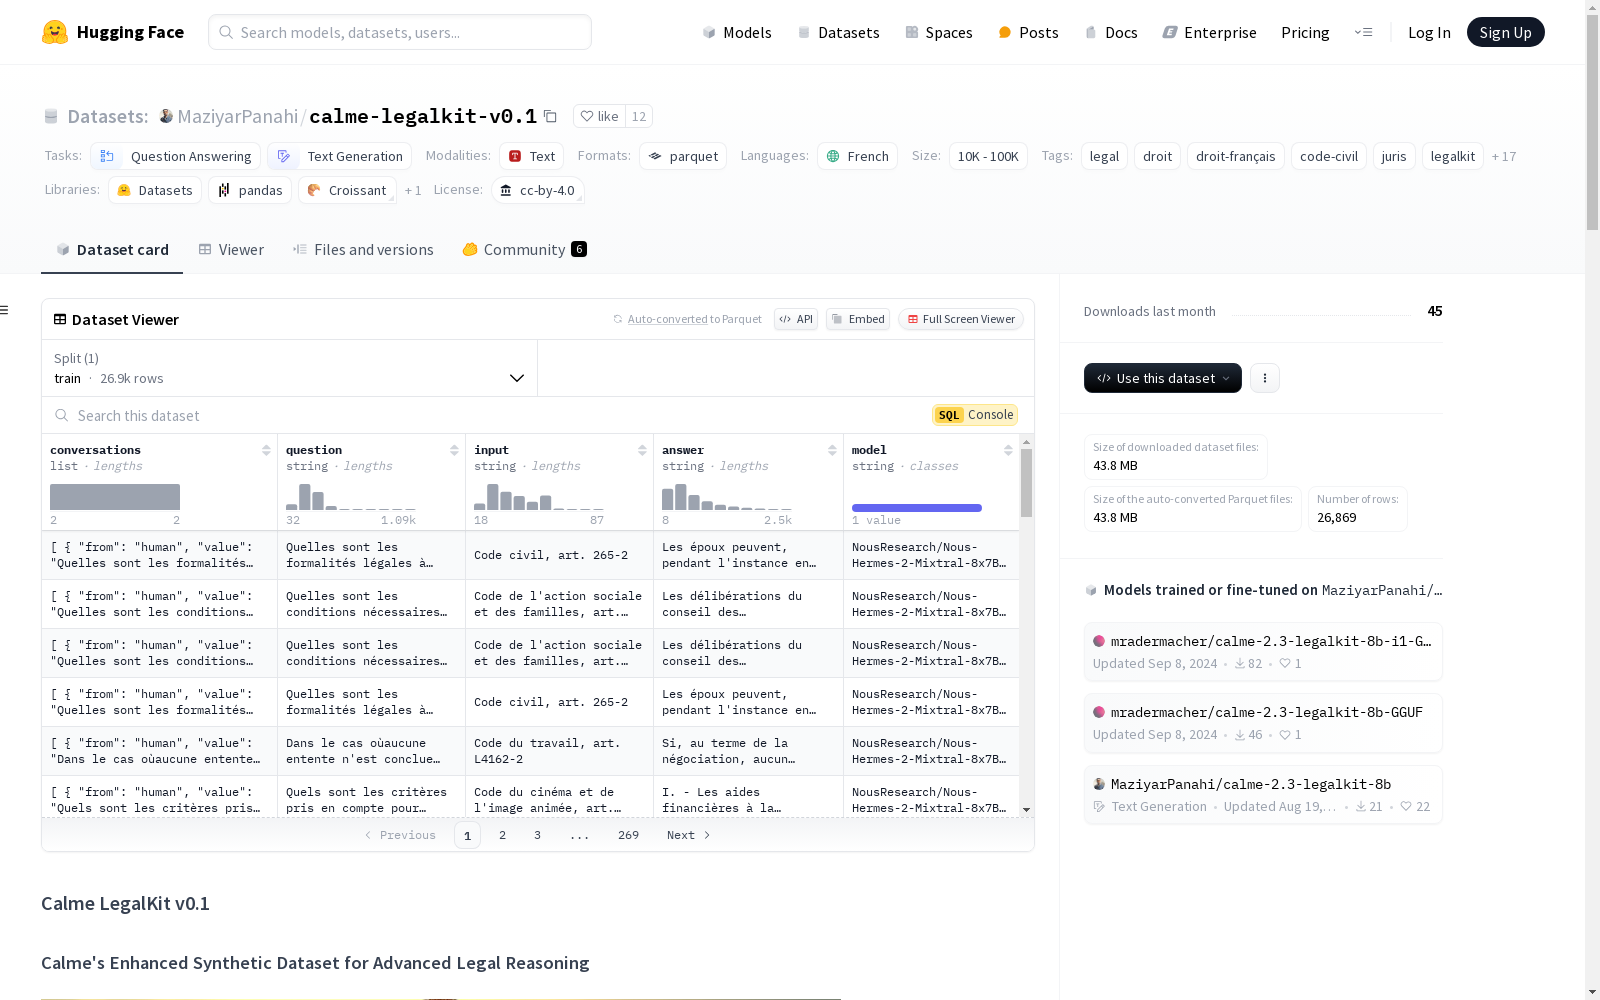1600x1000 pixels.
Task: Sort the answer column
Action: click(x=832, y=450)
